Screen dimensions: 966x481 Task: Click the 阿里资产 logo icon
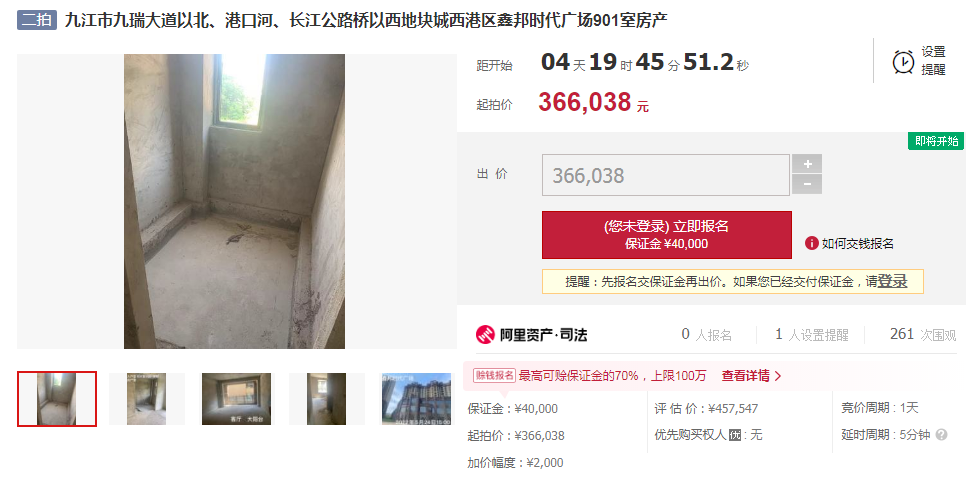485,334
